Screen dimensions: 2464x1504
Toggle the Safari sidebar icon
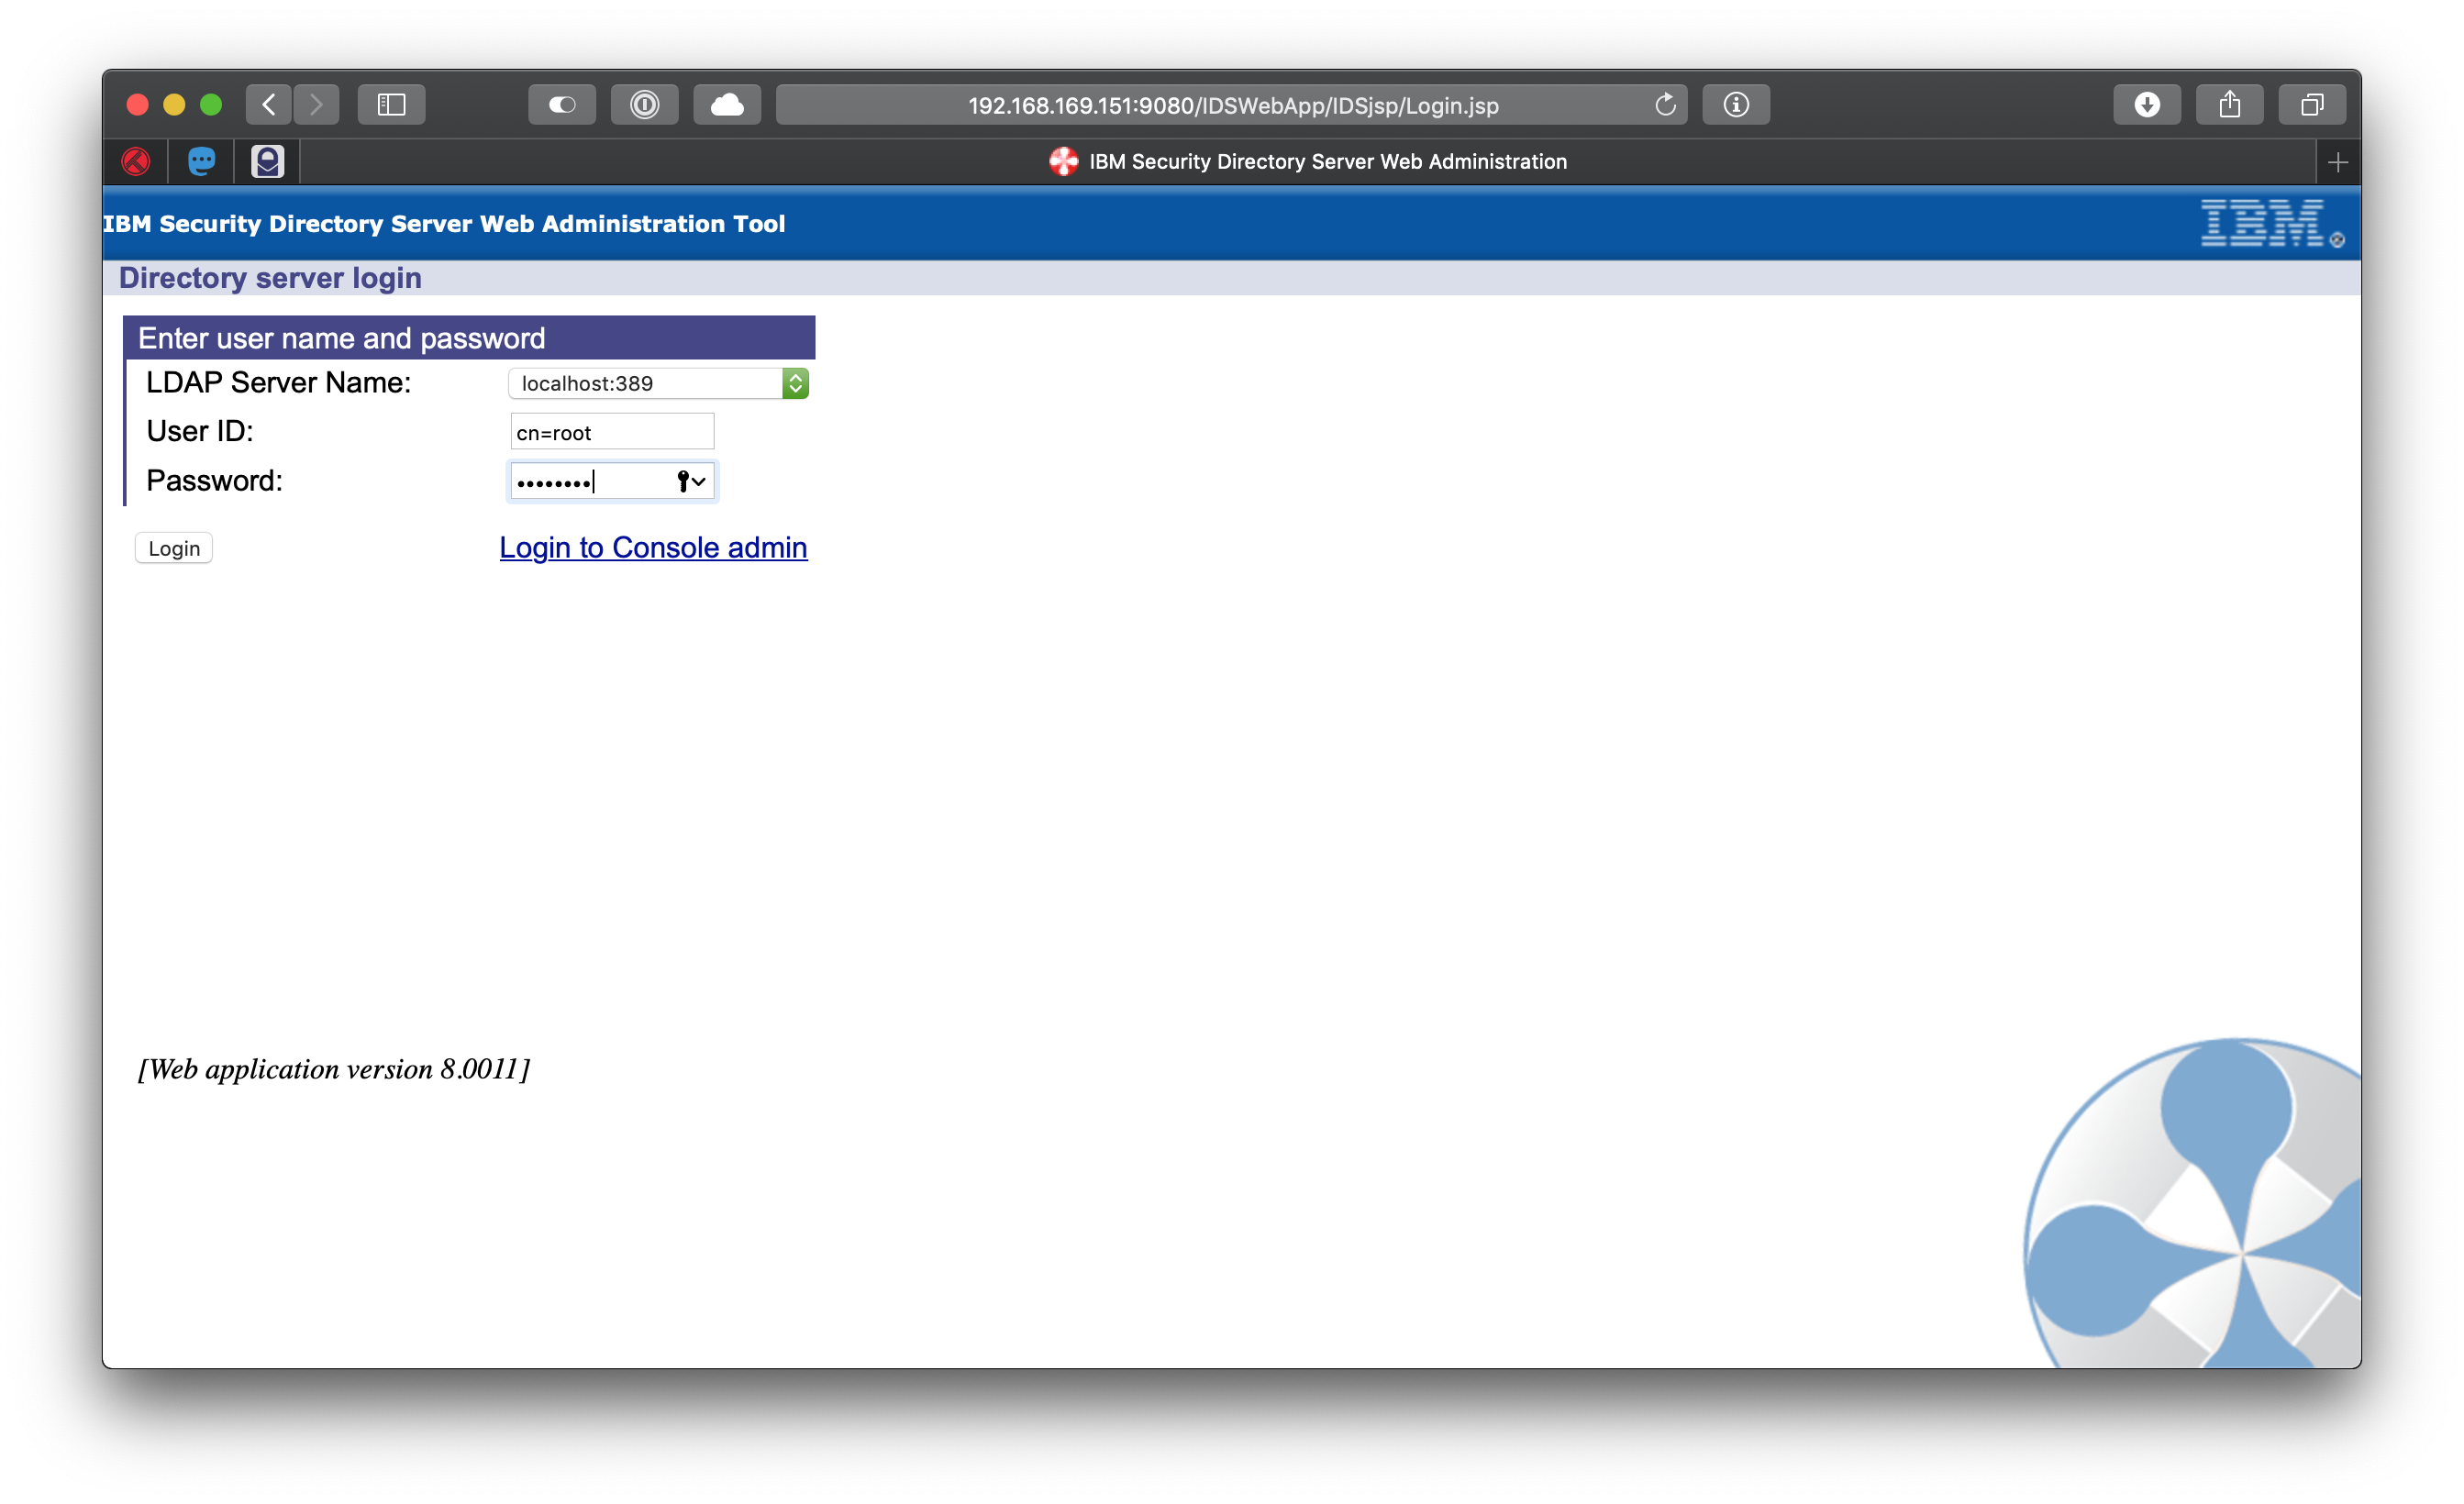pos(391,104)
